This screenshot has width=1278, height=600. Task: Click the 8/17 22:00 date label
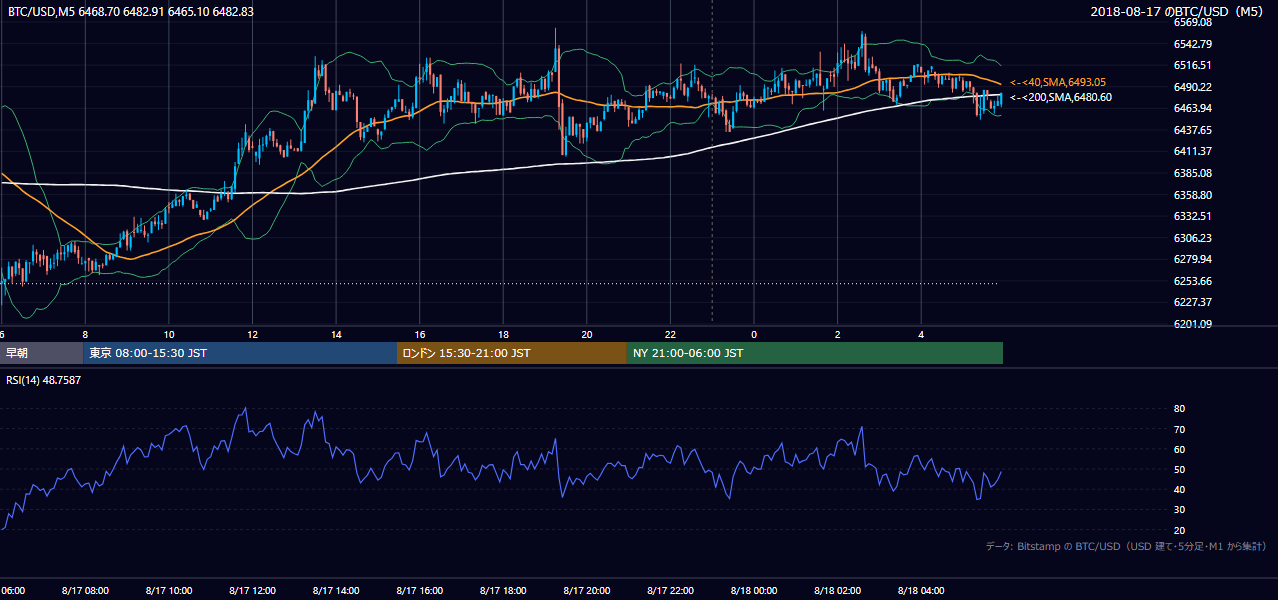click(670, 591)
